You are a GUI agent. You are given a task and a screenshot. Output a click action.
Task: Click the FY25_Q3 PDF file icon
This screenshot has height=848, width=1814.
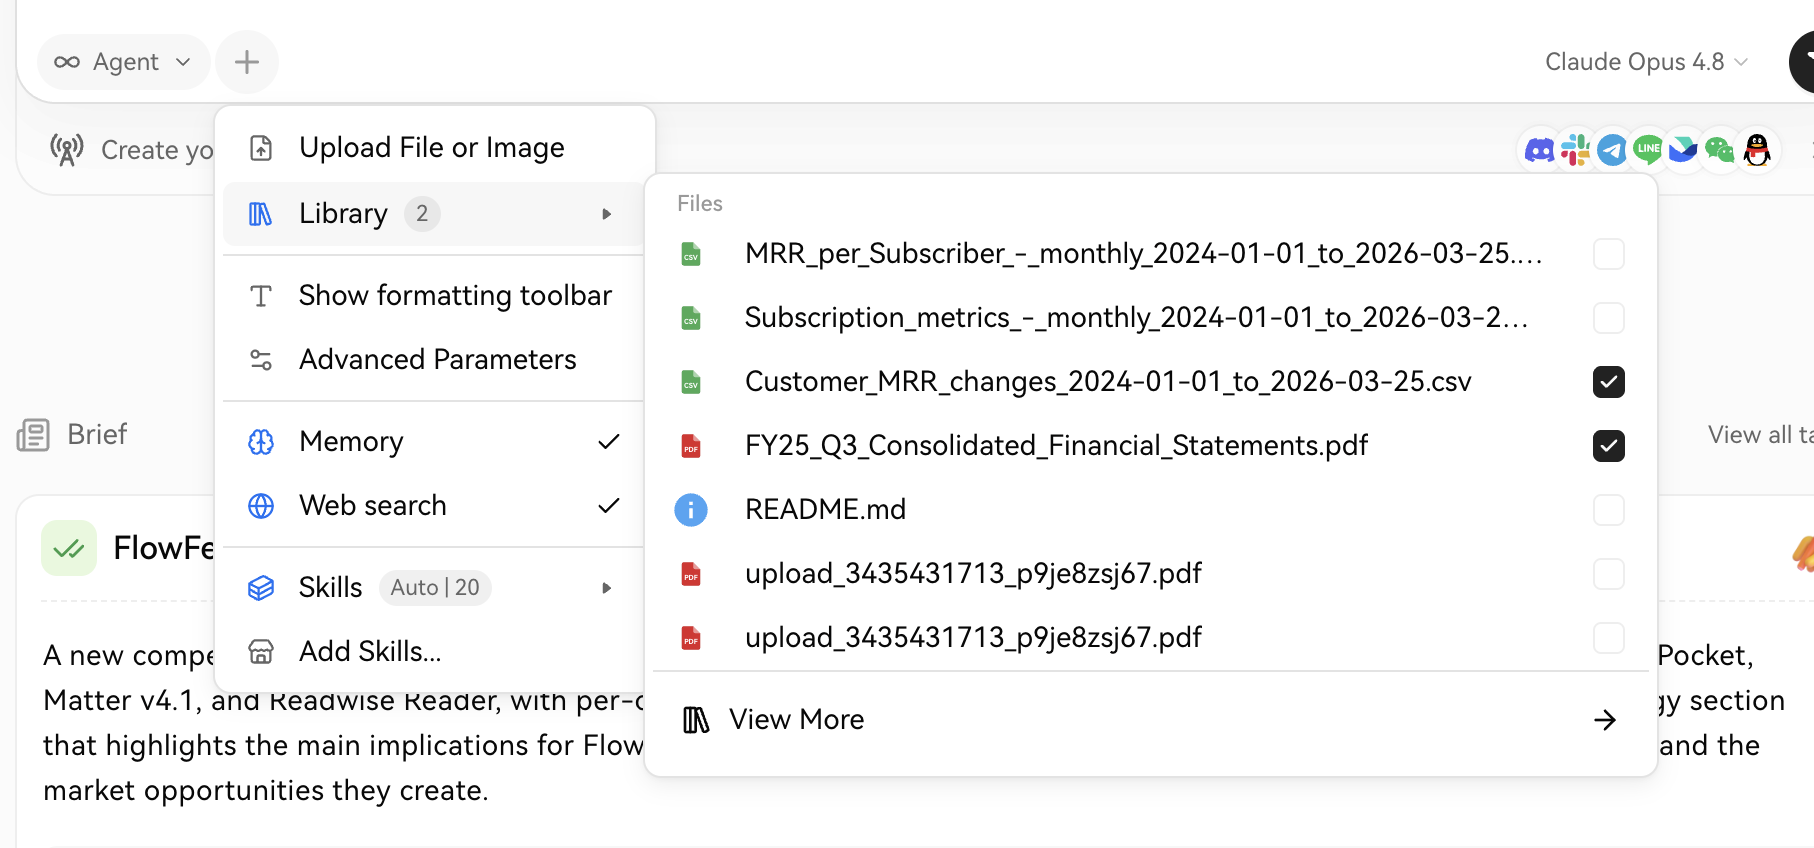tap(691, 446)
